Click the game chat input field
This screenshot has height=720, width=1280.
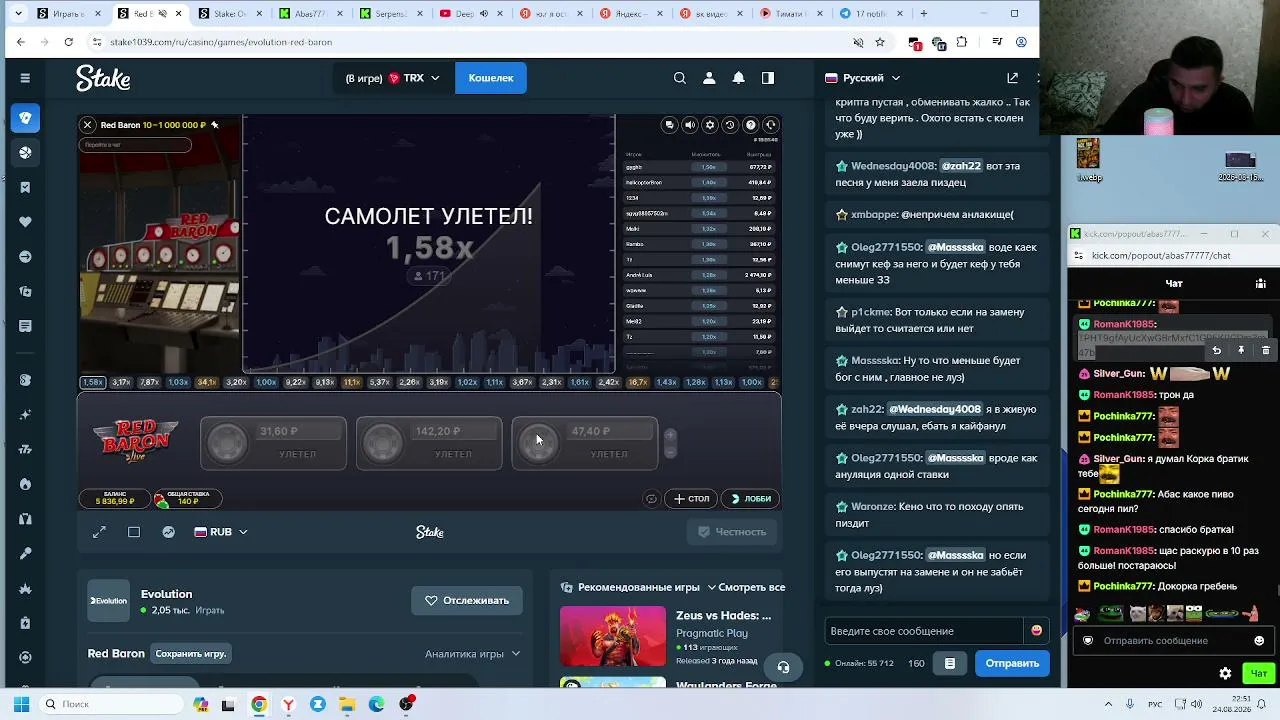[x=135, y=145]
